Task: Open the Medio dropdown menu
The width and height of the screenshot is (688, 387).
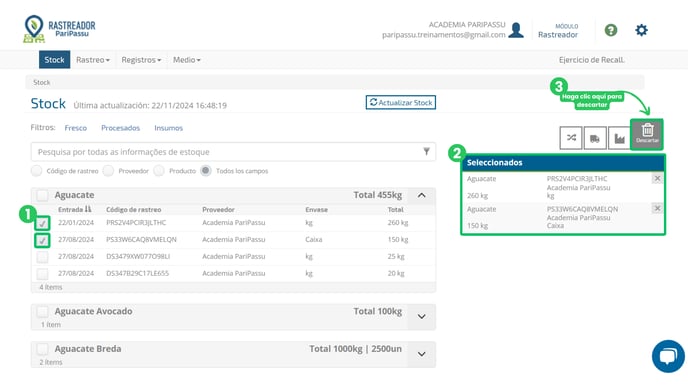Action: (186, 60)
